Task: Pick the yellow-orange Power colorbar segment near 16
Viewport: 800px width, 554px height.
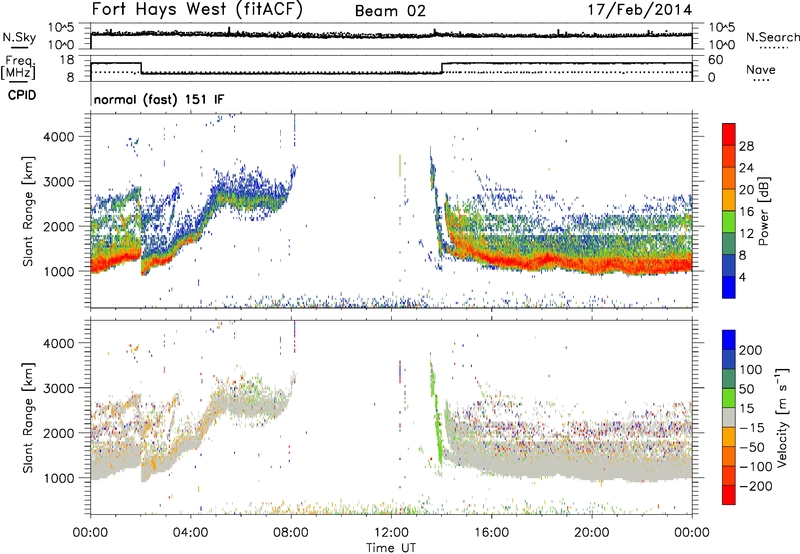Action: pyautogui.click(x=729, y=199)
